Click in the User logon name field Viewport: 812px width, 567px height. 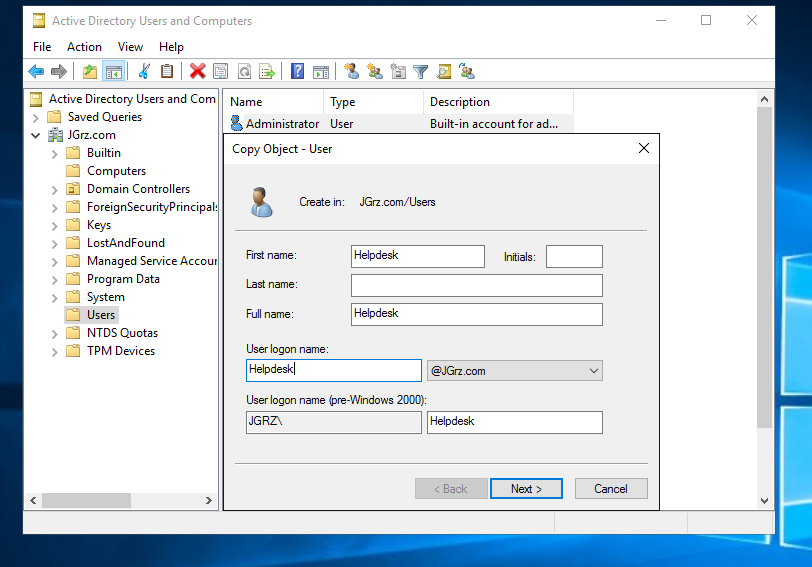pos(334,370)
